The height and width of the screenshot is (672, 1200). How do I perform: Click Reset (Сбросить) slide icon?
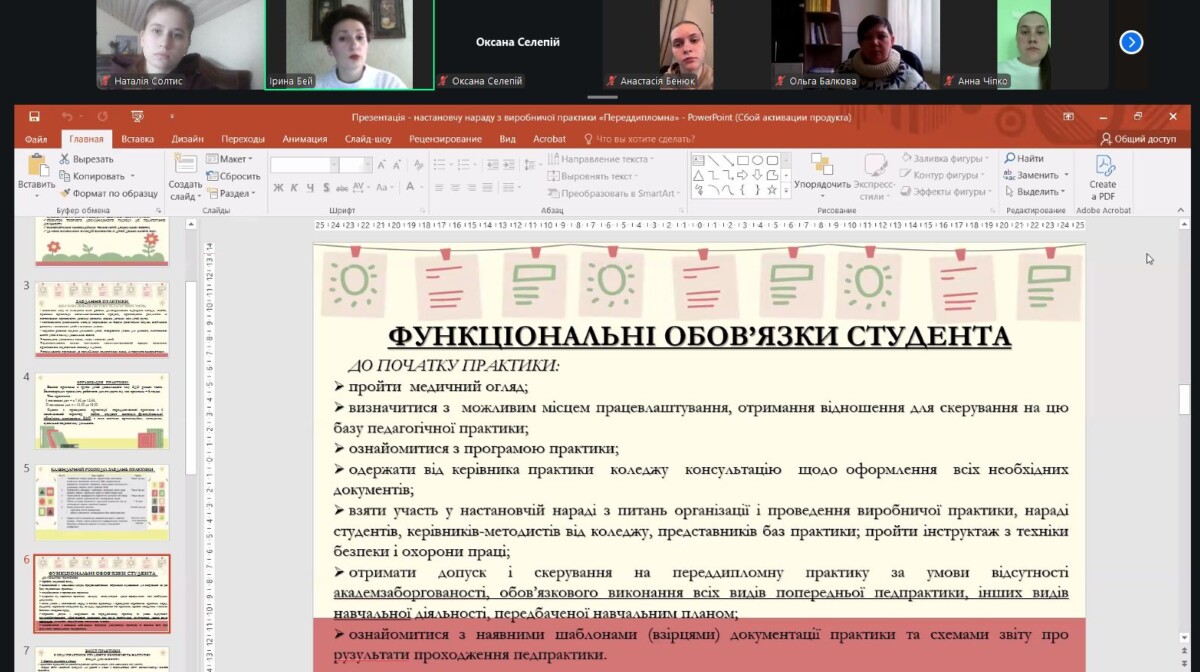click(213, 176)
